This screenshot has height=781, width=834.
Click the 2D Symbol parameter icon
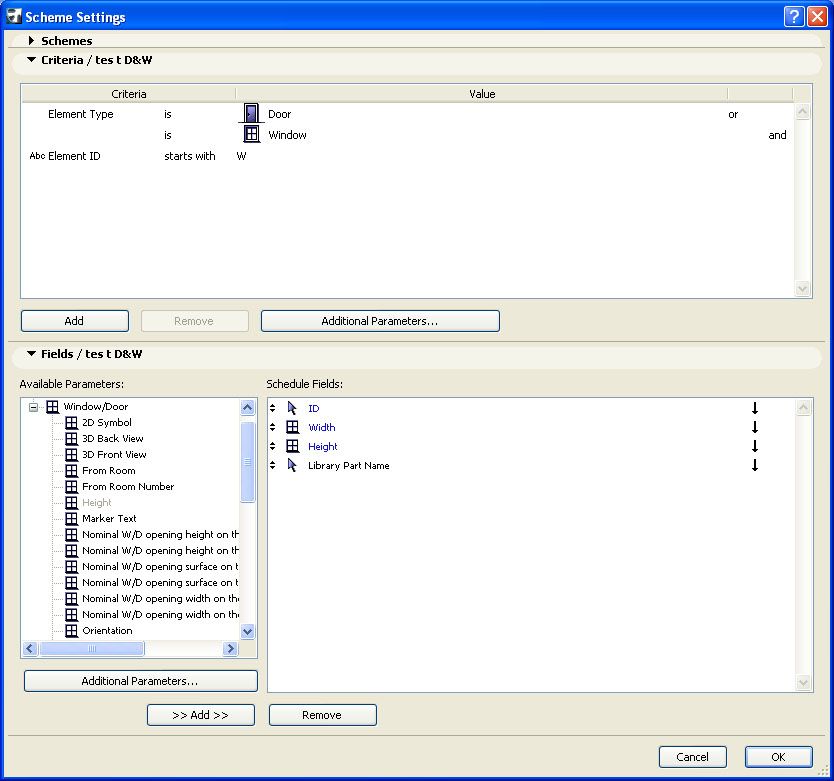pos(71,423)
